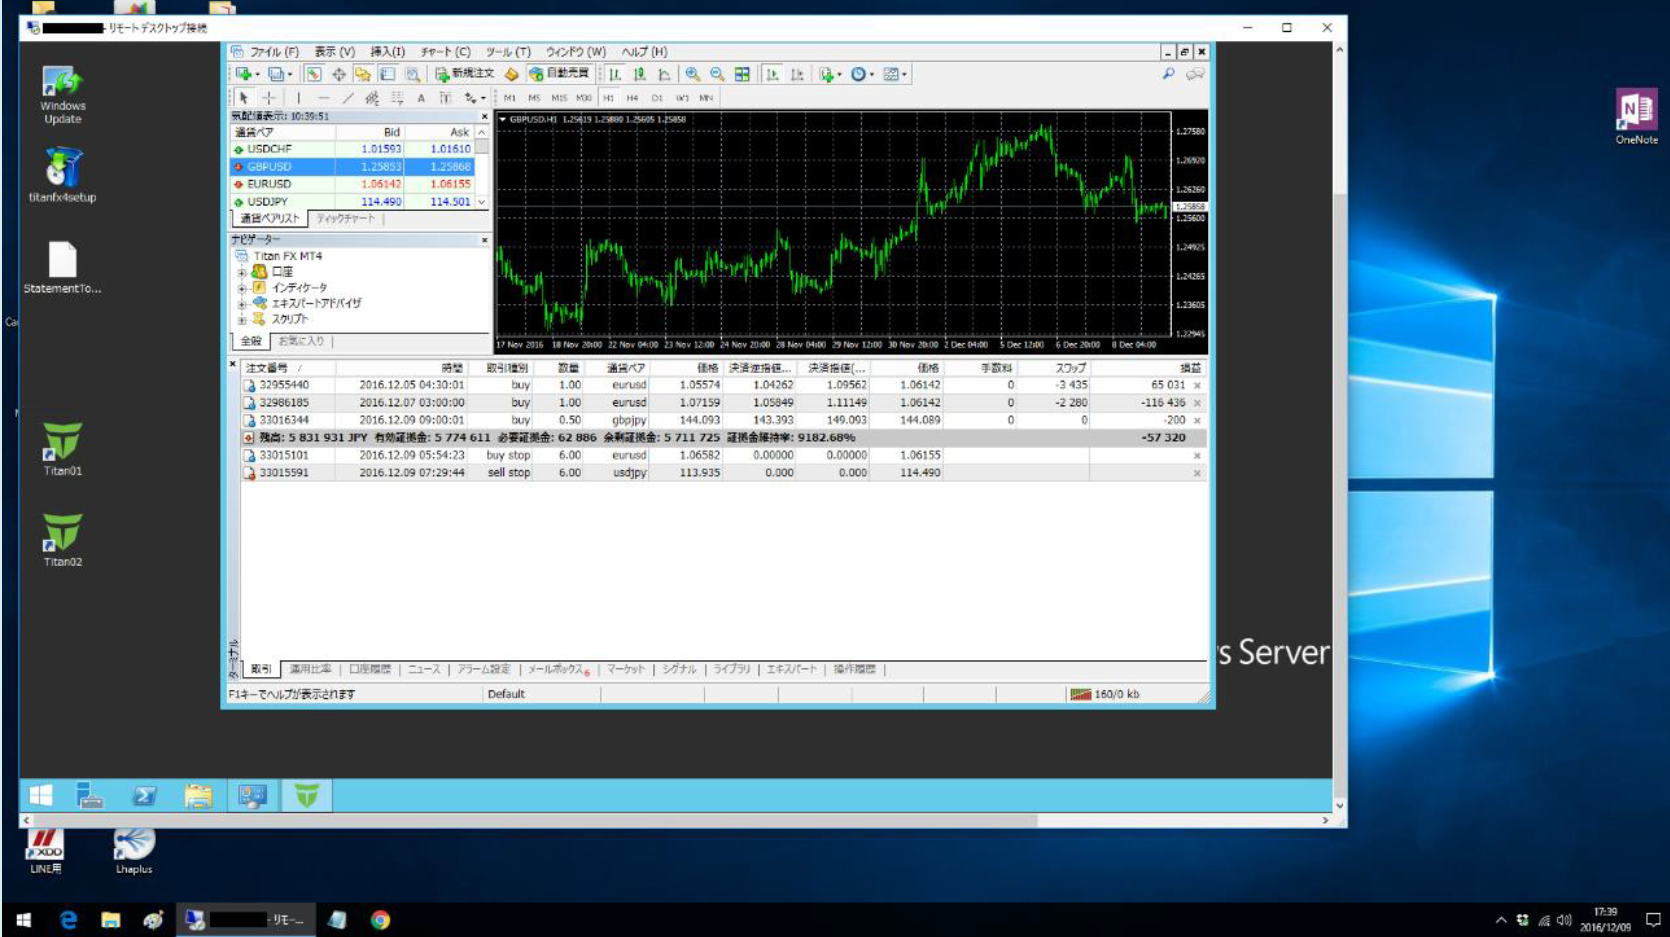Image resolution: width=1670 pixels, height=937 pixels.
Task: Select the EURUSD row in Market Watch
Action: (352, 184)
